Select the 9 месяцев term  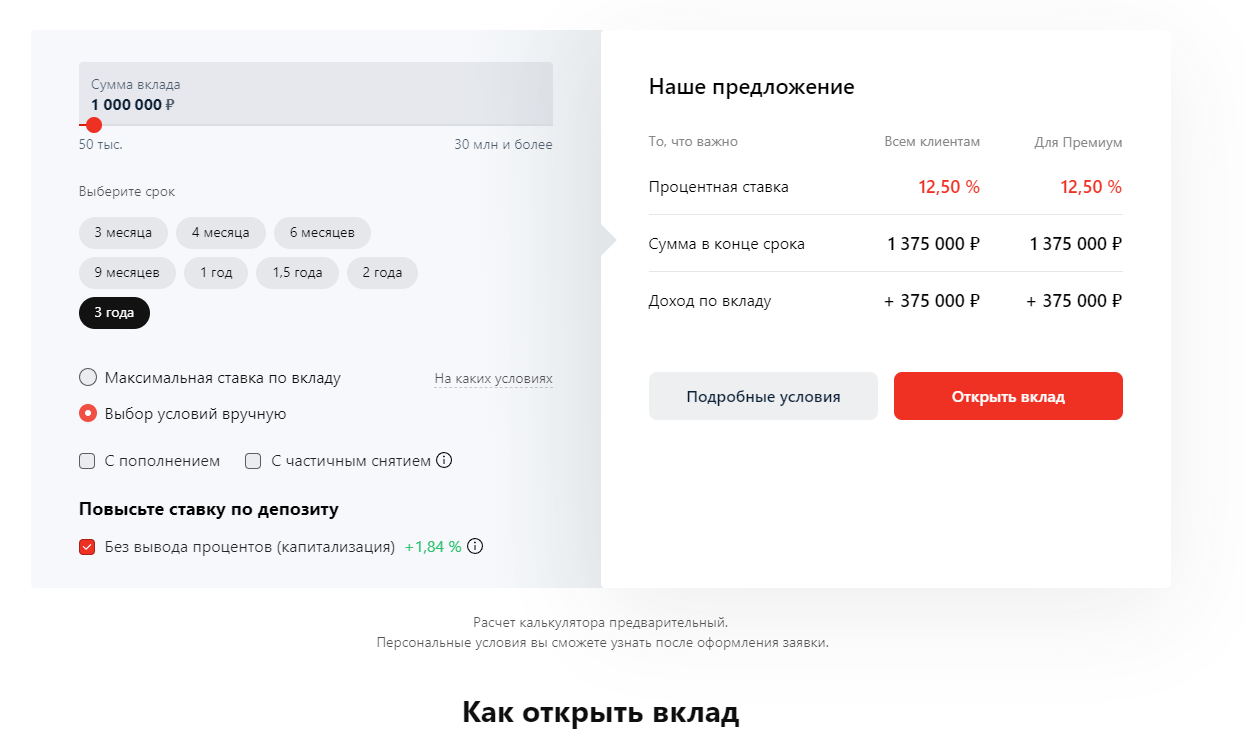click(127, 273)
